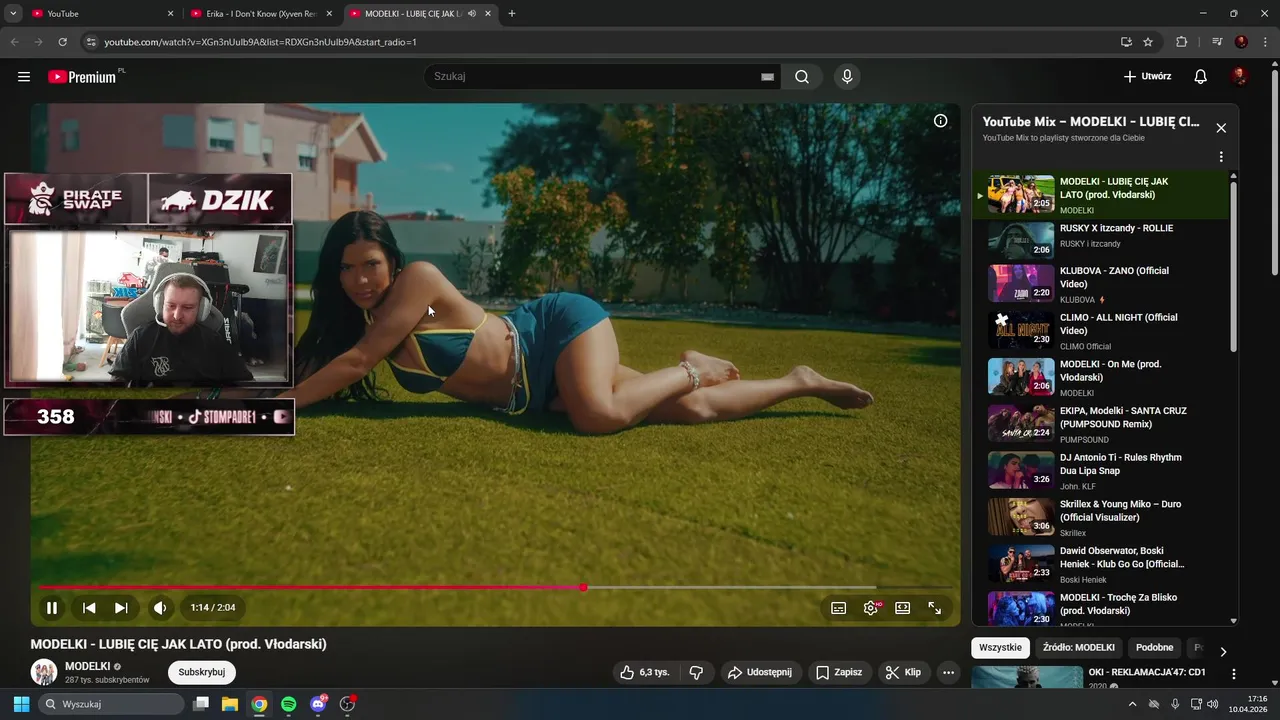Open player settings gear
This screenshot has height=720, width=1280.
[x=871, y=608]
